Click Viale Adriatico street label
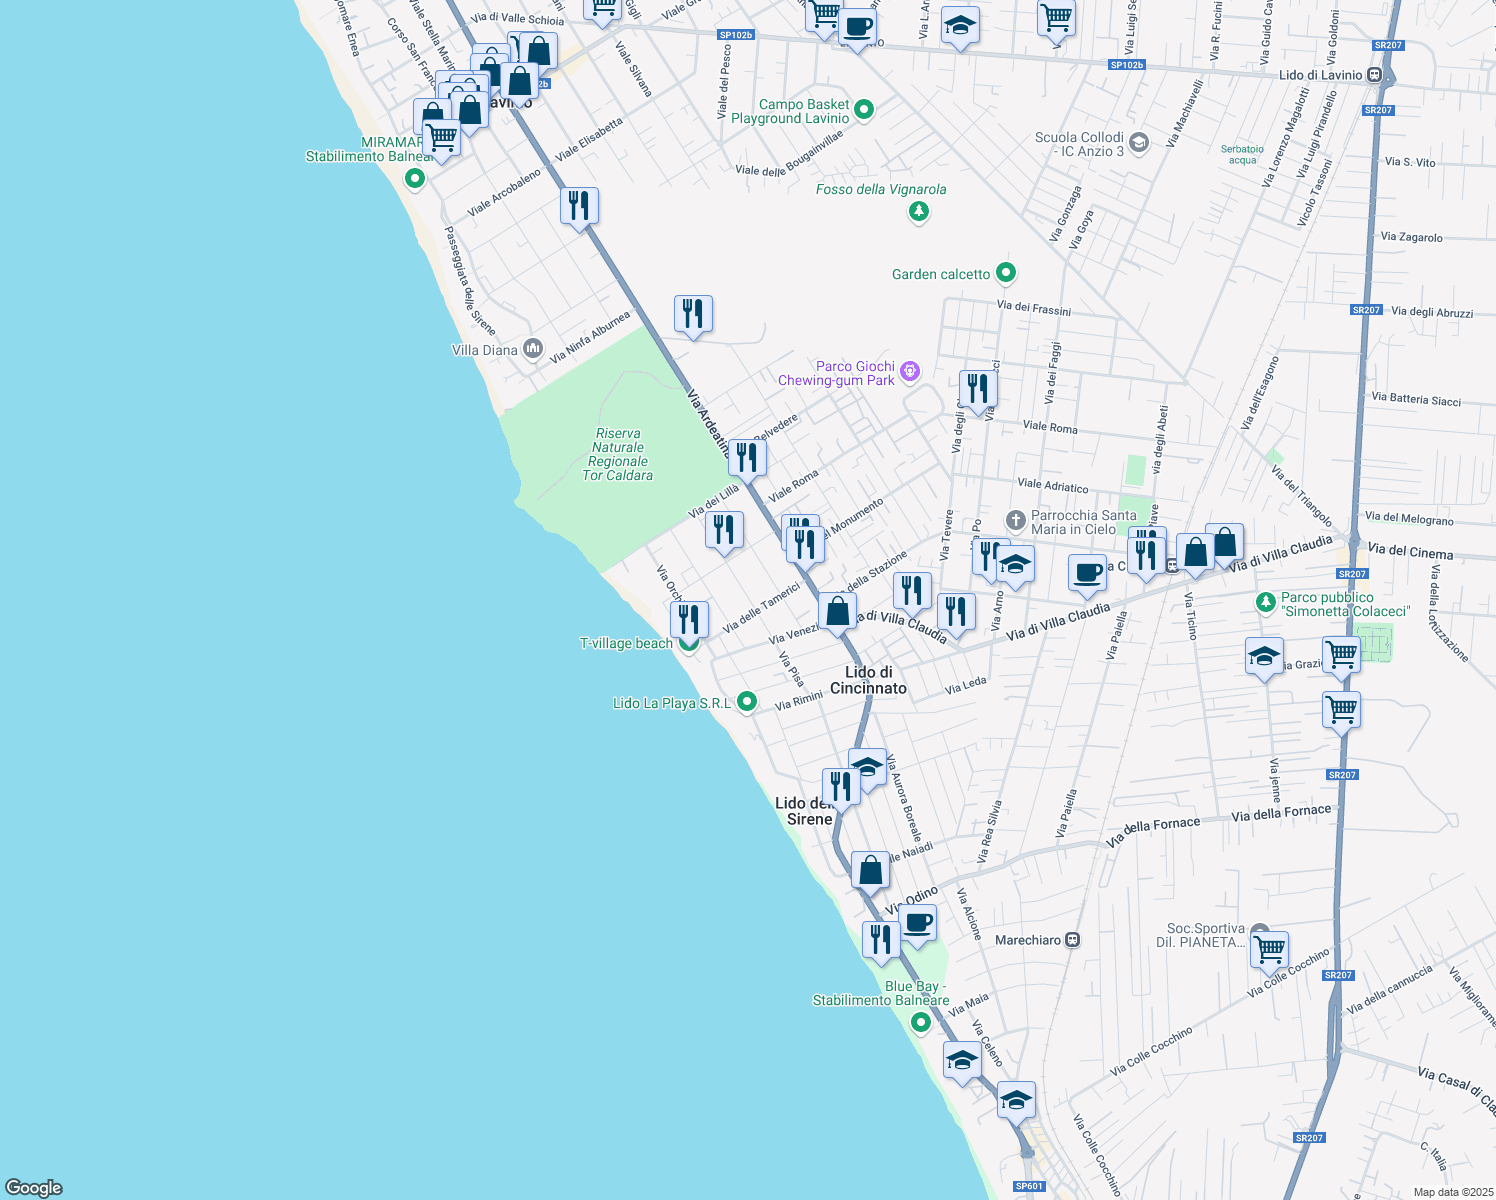1496x1200 pixels. click(x=1053, y=485)
